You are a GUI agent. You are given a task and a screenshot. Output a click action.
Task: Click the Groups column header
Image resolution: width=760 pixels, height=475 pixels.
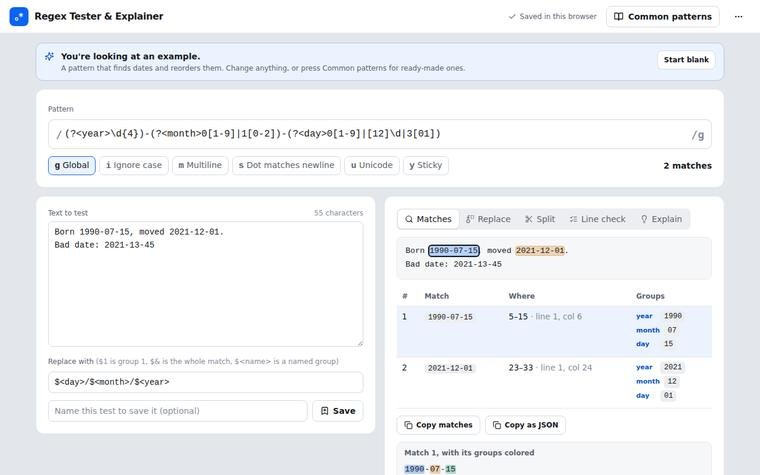(x=650, y=296)
